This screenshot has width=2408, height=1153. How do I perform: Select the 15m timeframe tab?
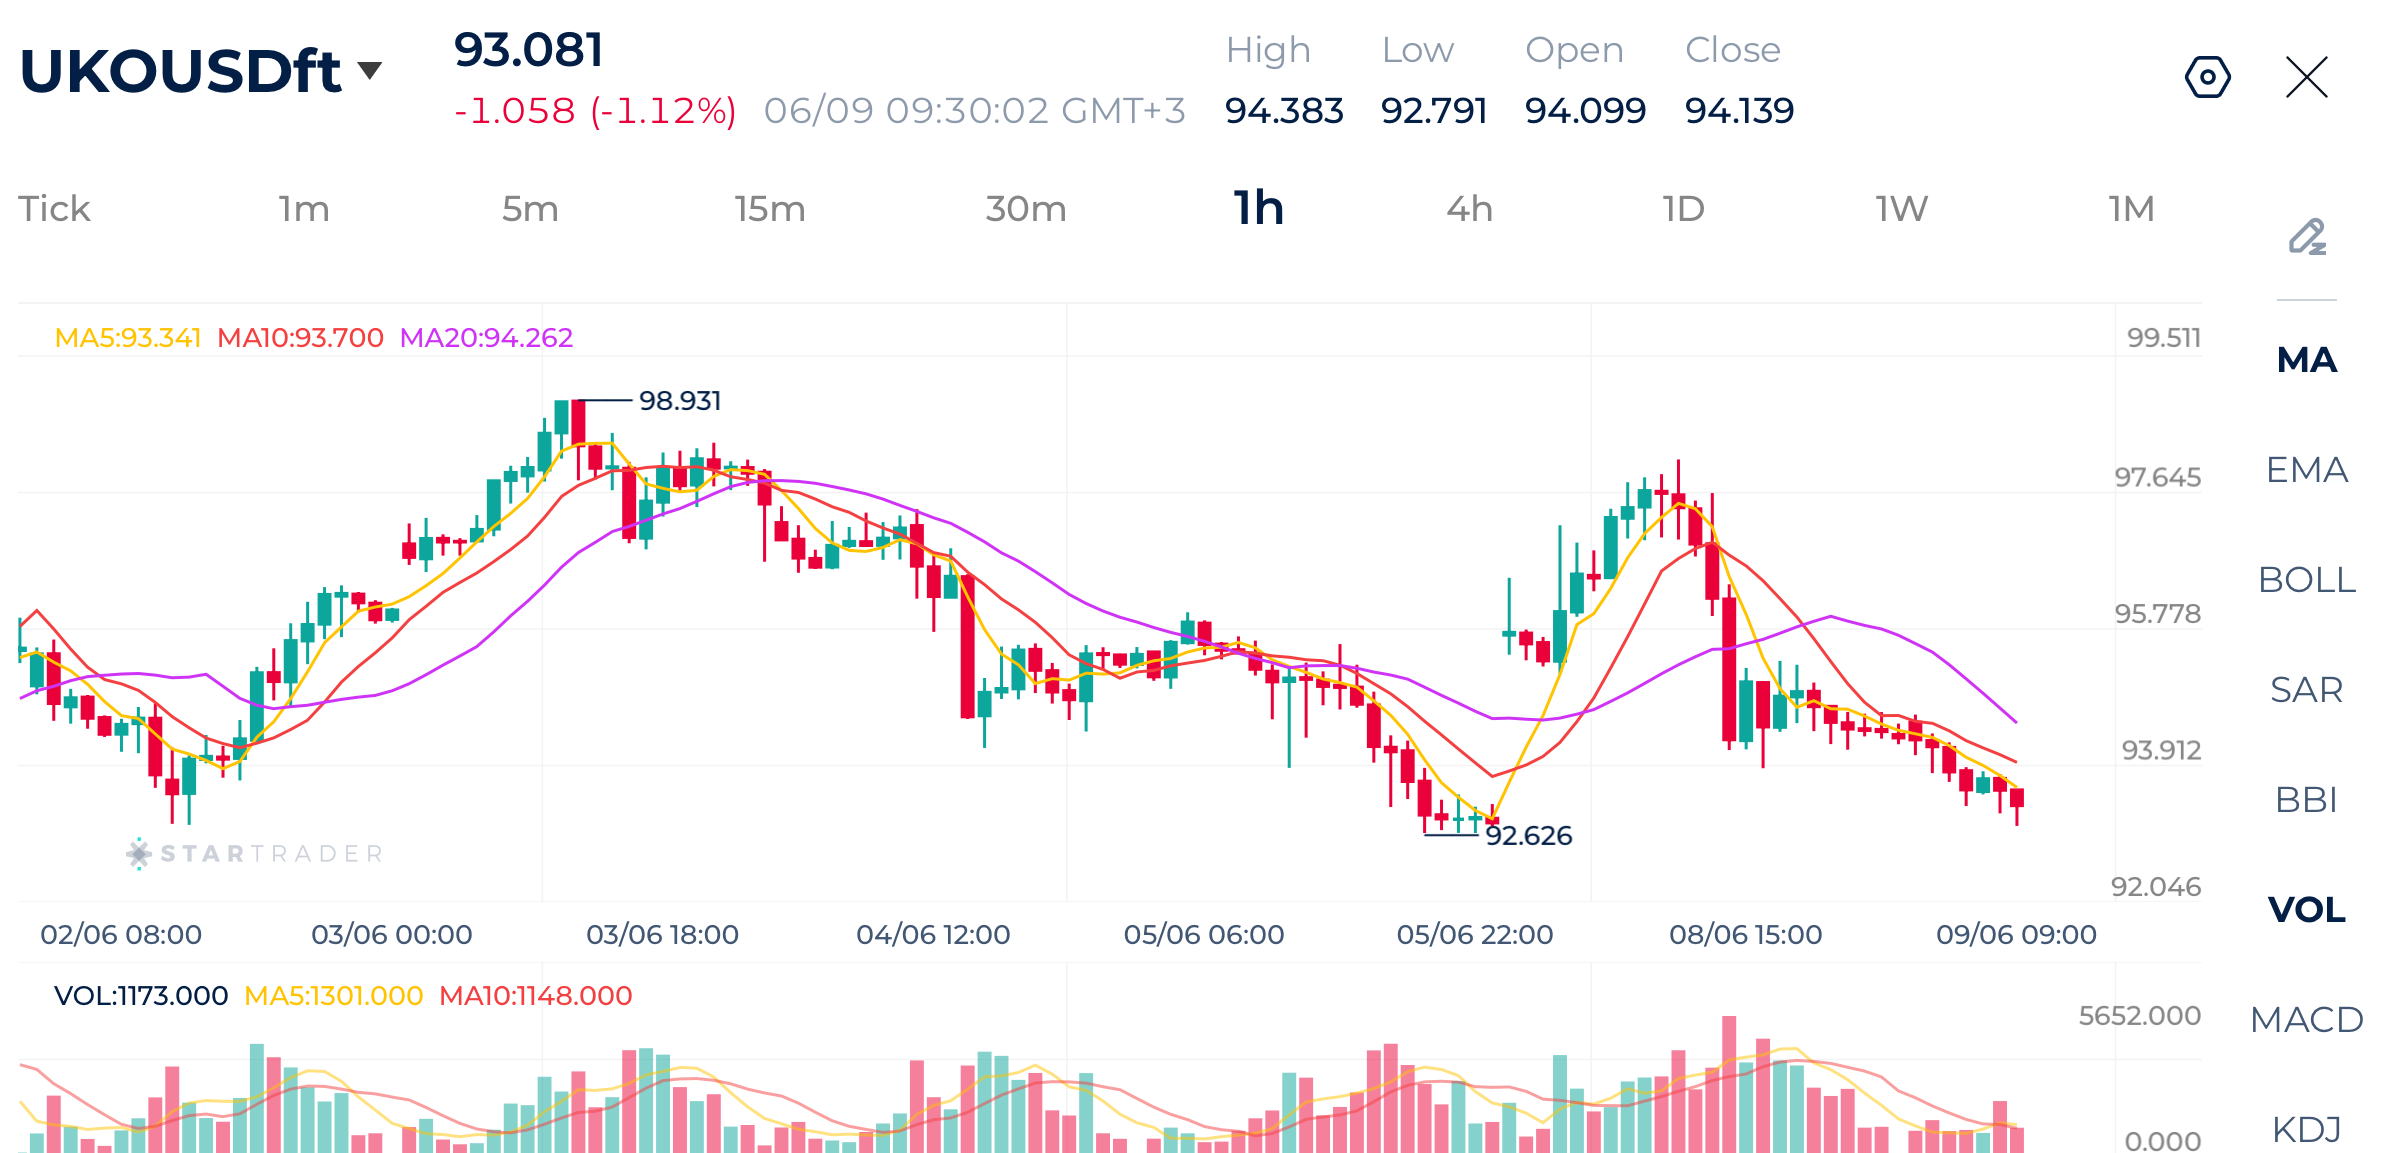[x=770, y=209]
